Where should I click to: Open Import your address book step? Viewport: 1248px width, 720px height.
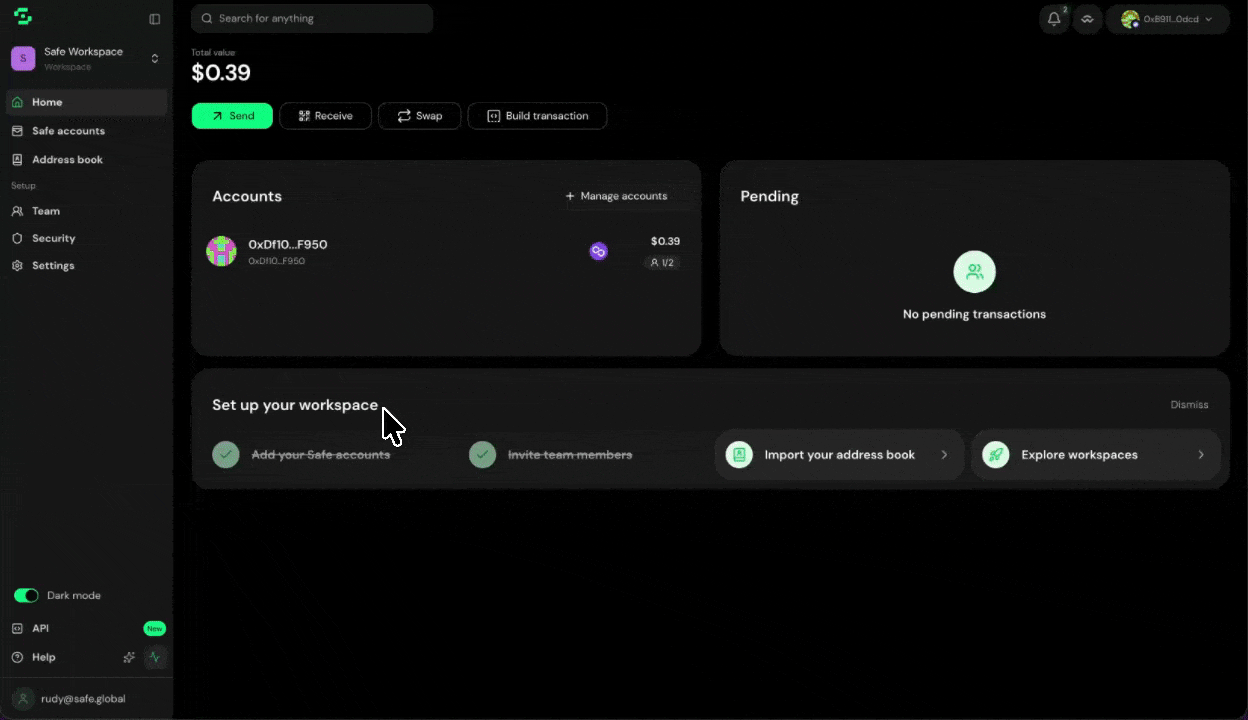tap(839, 455)
